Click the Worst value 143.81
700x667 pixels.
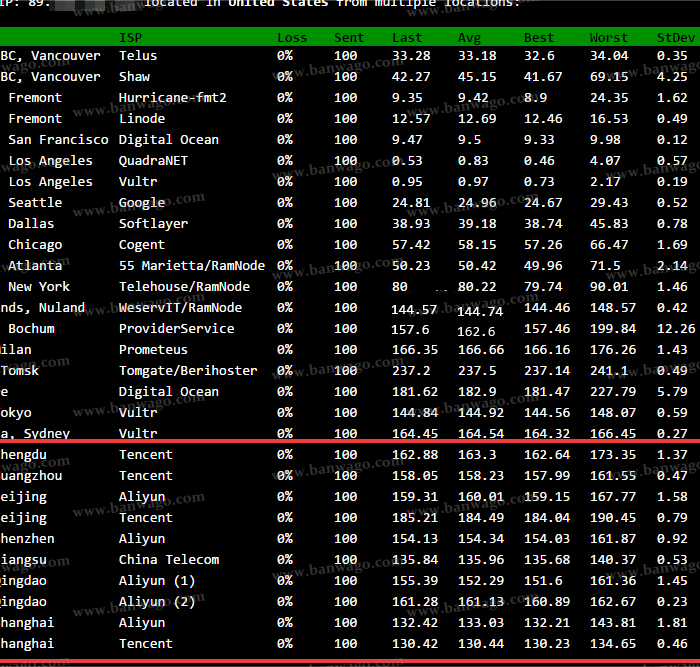tap(613, 623)
